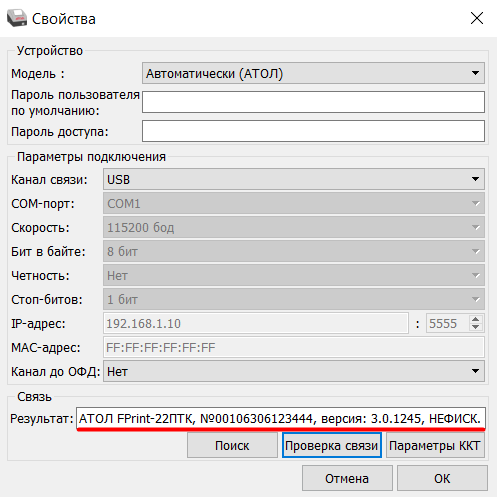Click the printer icon in title bar
Image resolution: width=497 pixels, height=497 pixels.
pyautogui.click(x=17, y=18)
